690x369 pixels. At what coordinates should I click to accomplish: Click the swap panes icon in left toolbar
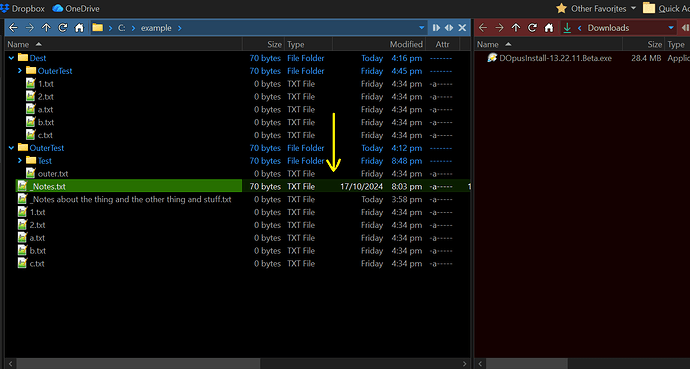tap(449, 28)
